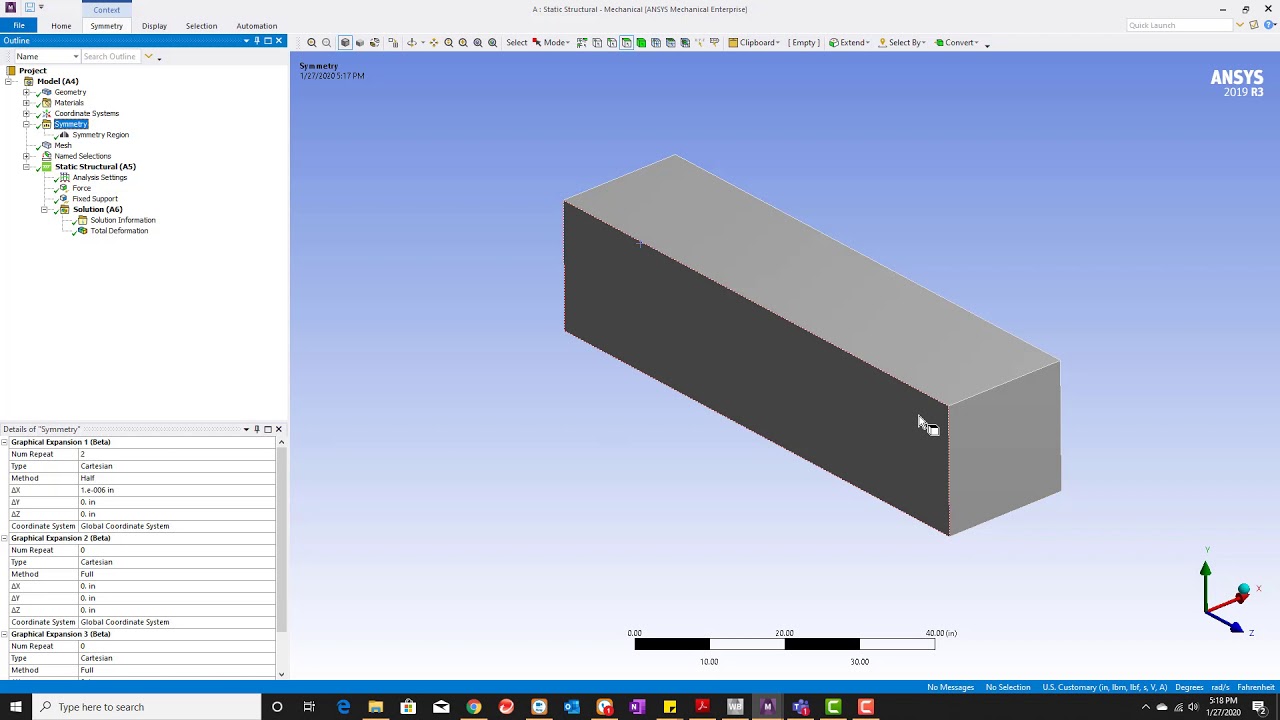Screen dimensions: 1280x720
Task: Select the Total Deformation result item
Action: click(x=119, y=231)
